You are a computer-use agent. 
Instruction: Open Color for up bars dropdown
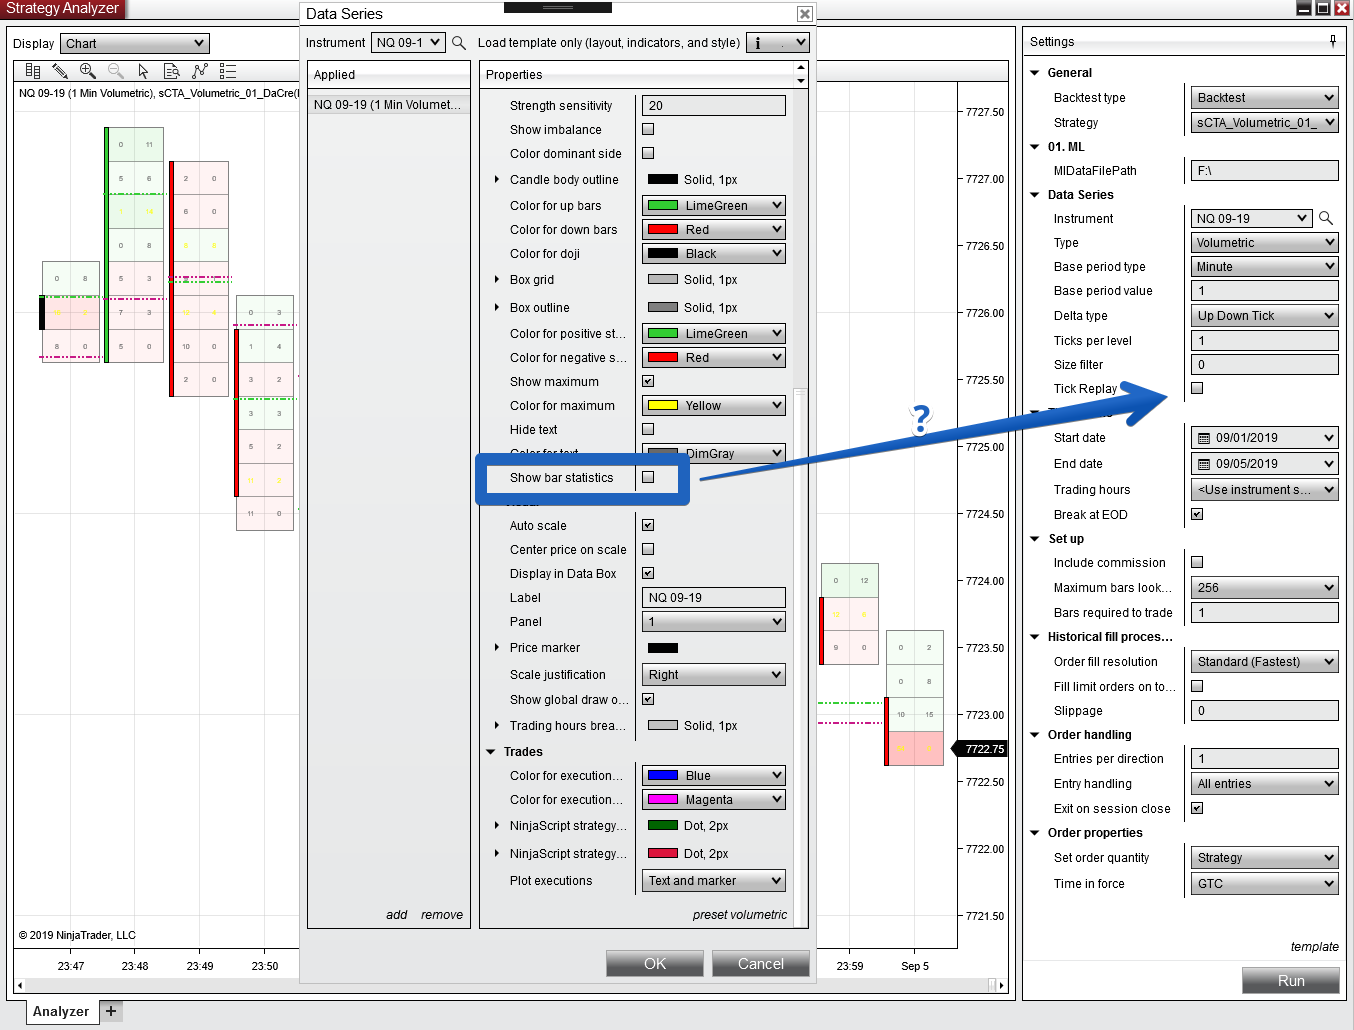coord(714,205)
